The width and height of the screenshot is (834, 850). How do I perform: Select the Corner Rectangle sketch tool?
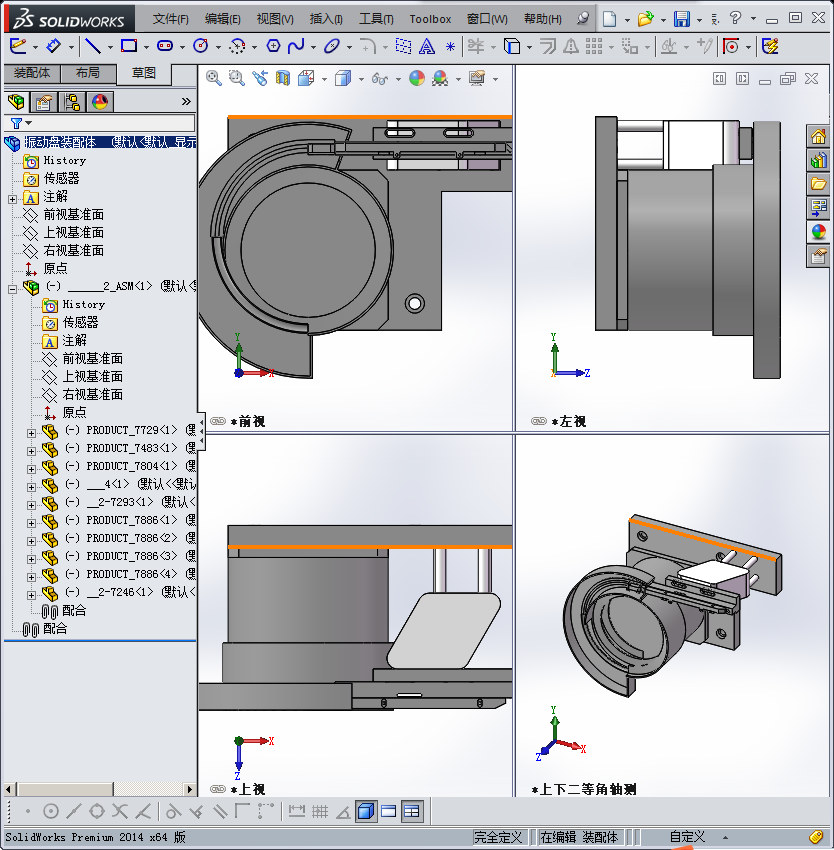131,45
